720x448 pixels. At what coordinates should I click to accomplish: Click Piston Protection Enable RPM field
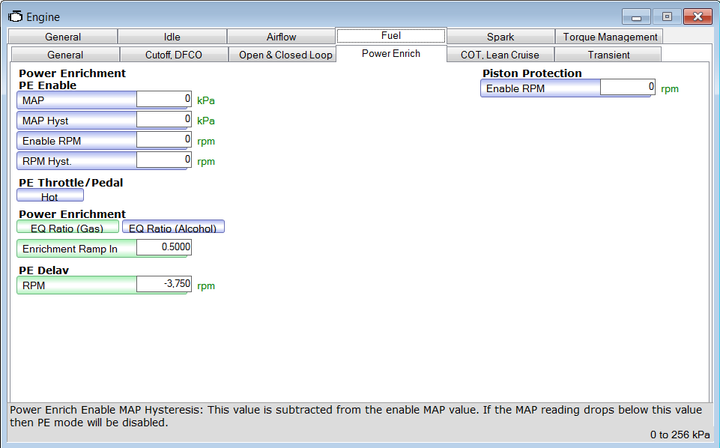(627, 88)
